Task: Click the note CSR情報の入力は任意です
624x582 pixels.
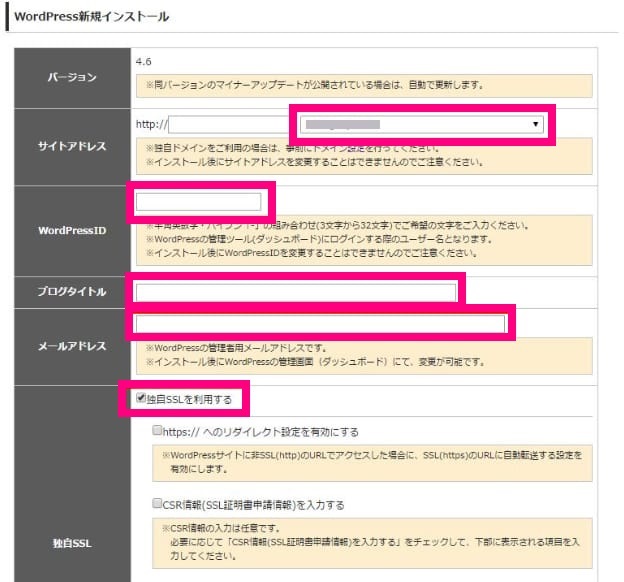Action: click(221, 529)
